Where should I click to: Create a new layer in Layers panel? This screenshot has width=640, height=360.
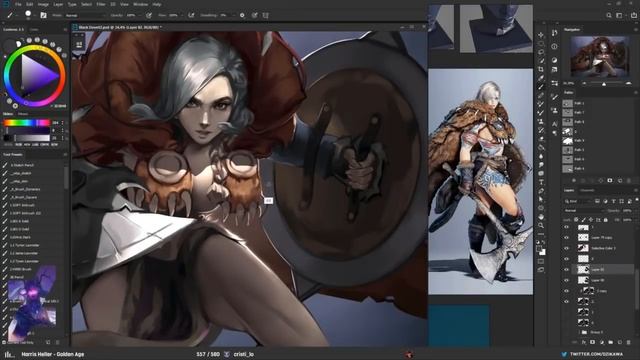(x=620, y=342)
